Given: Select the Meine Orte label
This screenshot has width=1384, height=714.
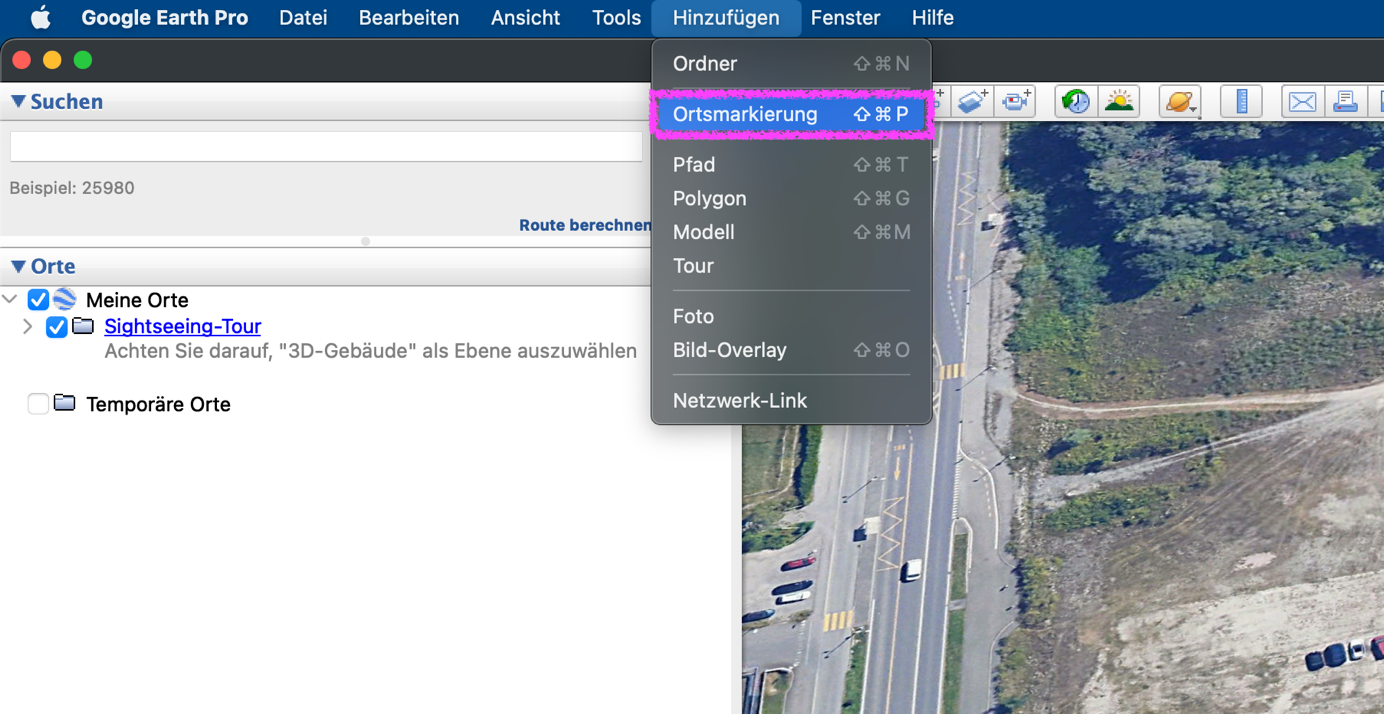Looking at the screenshot, I should pos(137,300).
